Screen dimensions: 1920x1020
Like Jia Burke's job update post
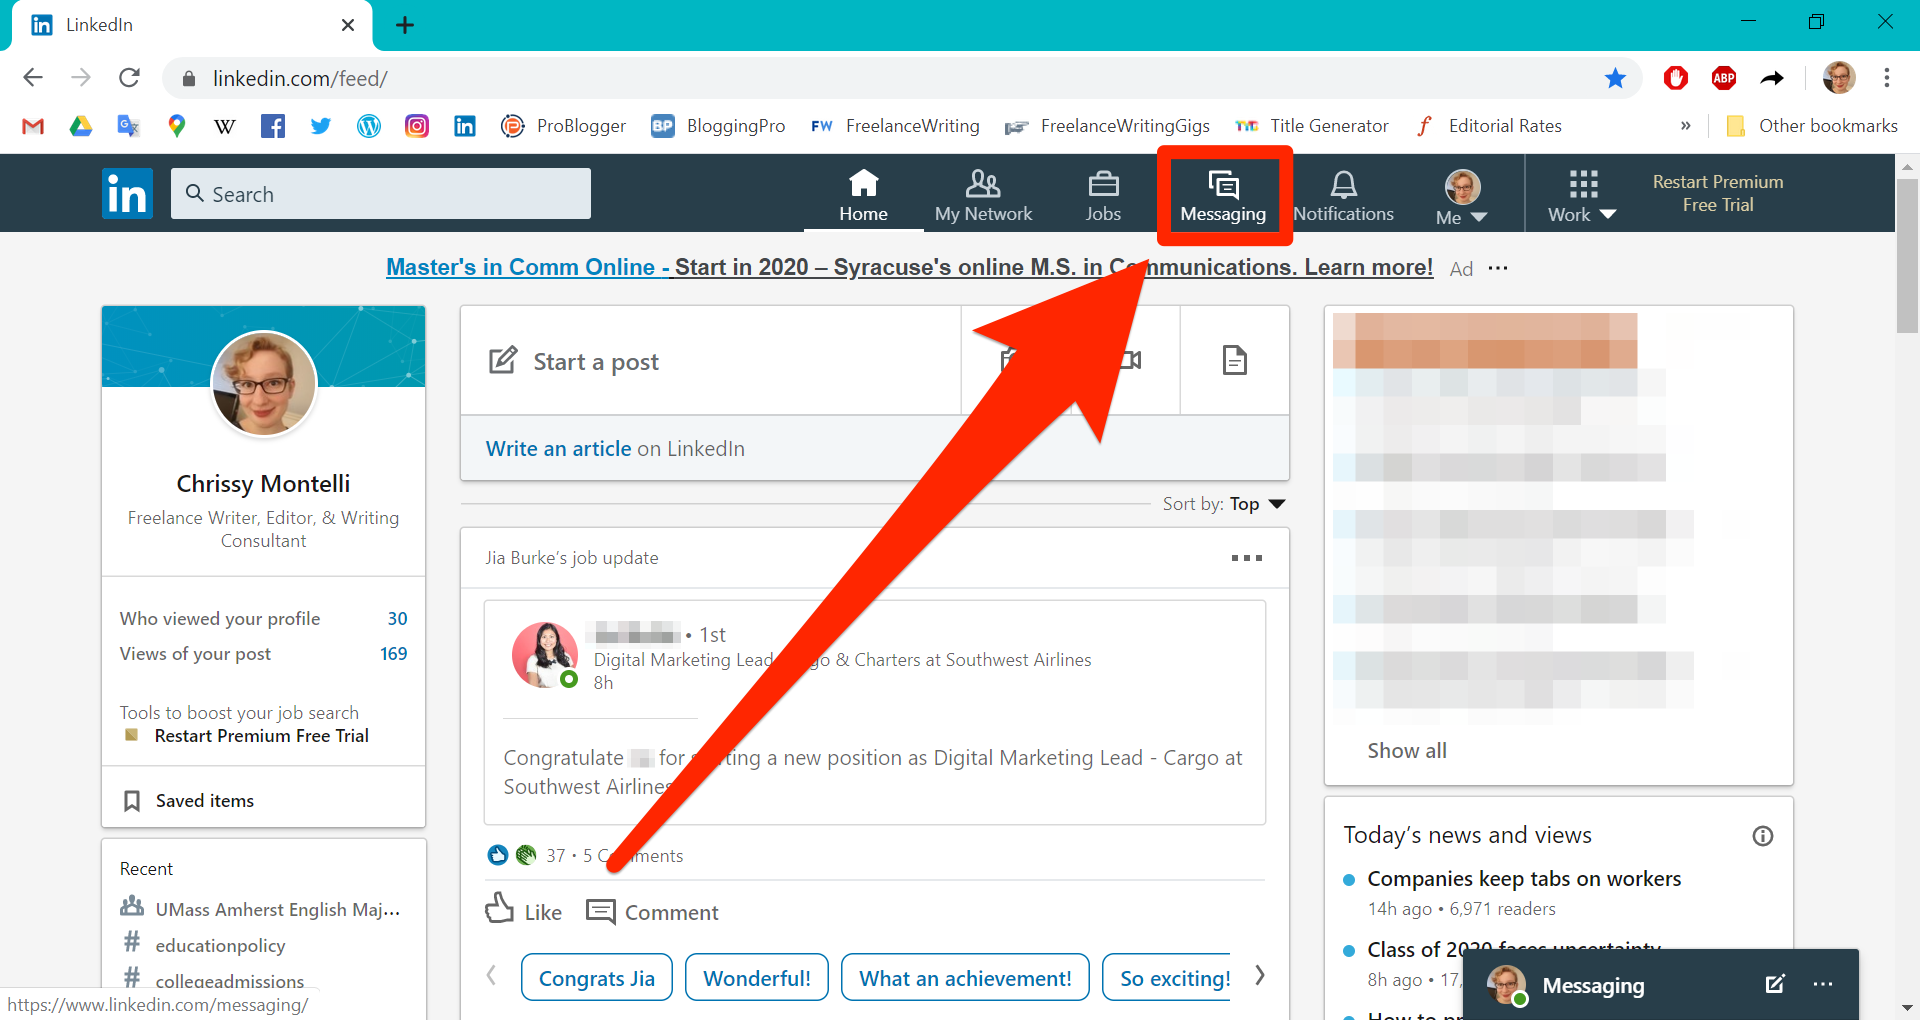(x=524, y=911)
